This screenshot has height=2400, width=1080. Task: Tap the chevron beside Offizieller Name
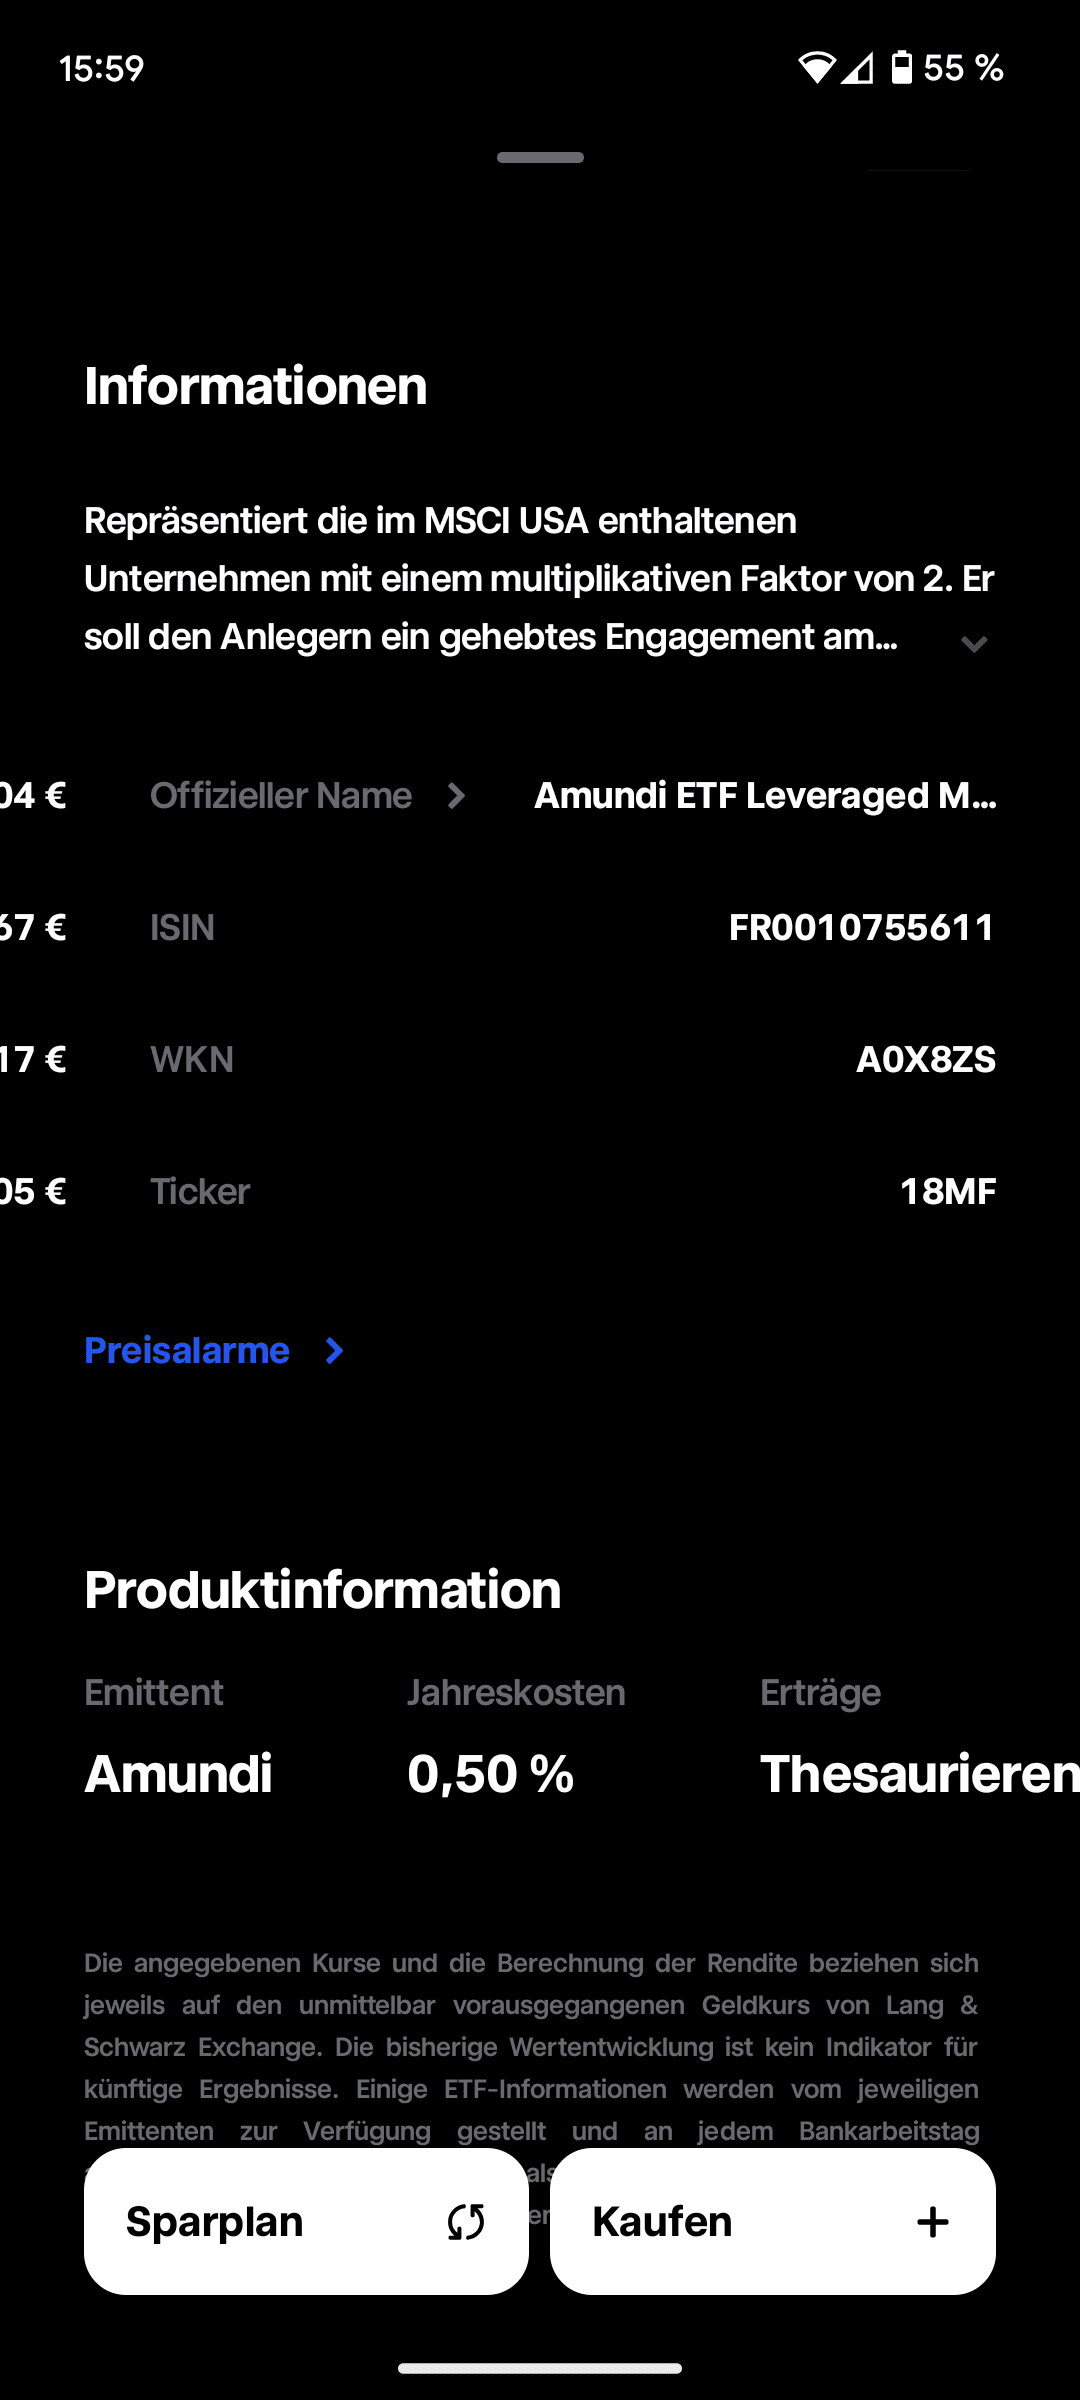click(x=457, y=796)
